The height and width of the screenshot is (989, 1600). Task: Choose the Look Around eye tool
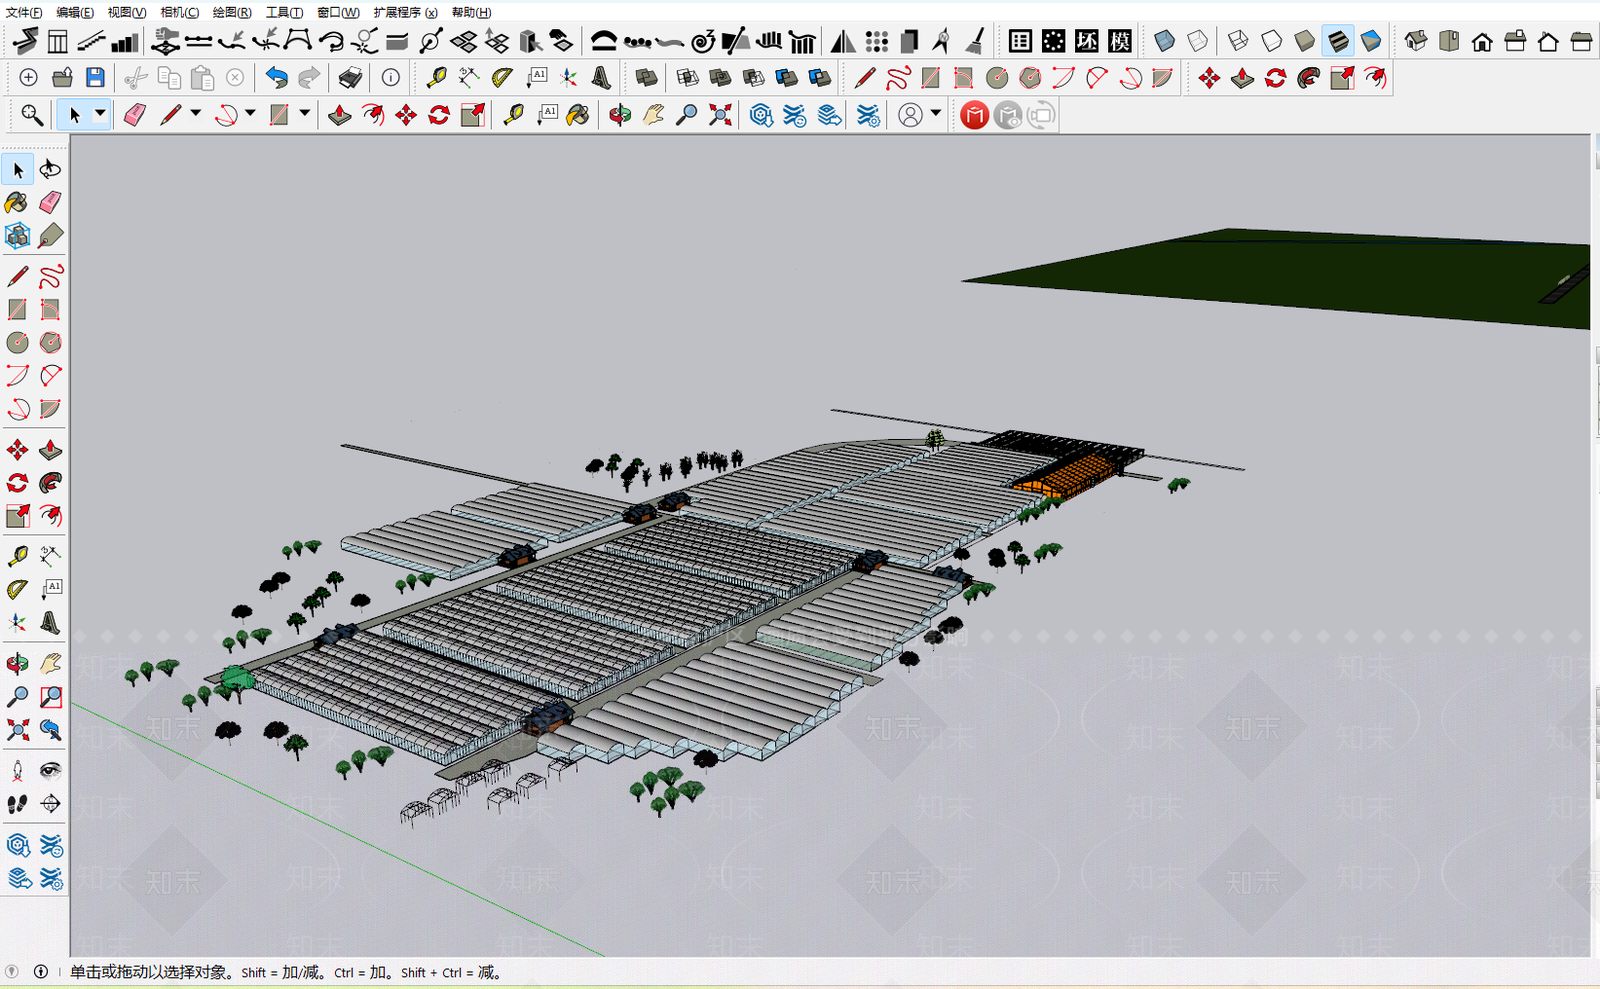pos(50,770)
